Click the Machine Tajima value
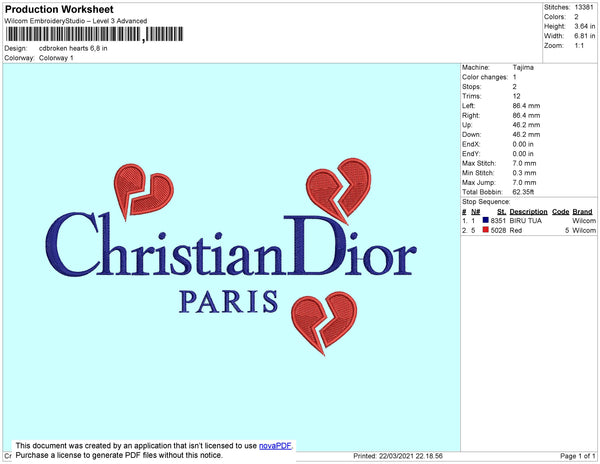This screenshot has width=600, height=464. tap(523, 67)
